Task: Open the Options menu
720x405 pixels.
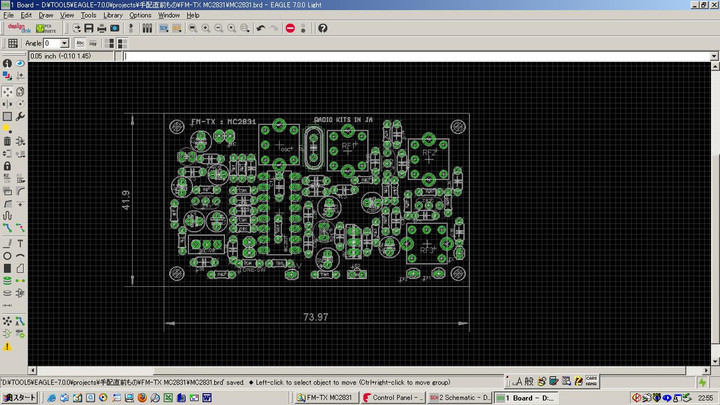Action: (140, 16)
